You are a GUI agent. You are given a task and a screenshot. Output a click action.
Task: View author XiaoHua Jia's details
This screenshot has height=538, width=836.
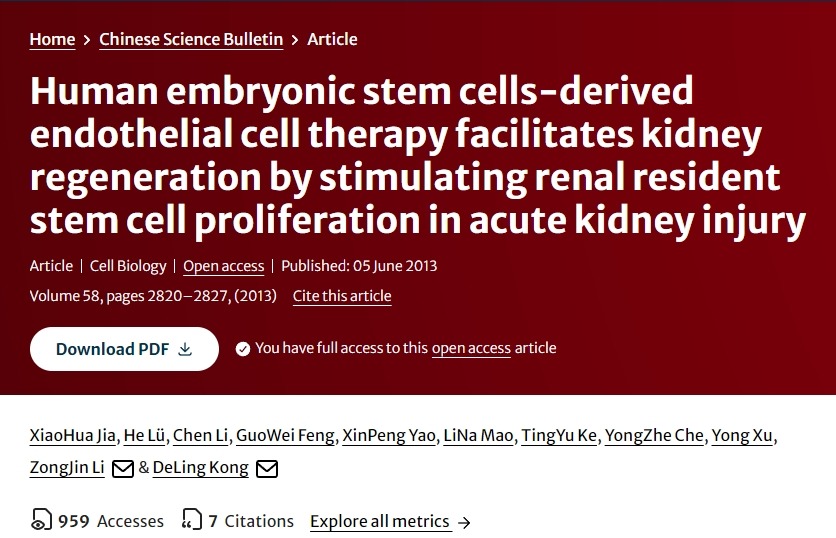(x=73, y=435)
